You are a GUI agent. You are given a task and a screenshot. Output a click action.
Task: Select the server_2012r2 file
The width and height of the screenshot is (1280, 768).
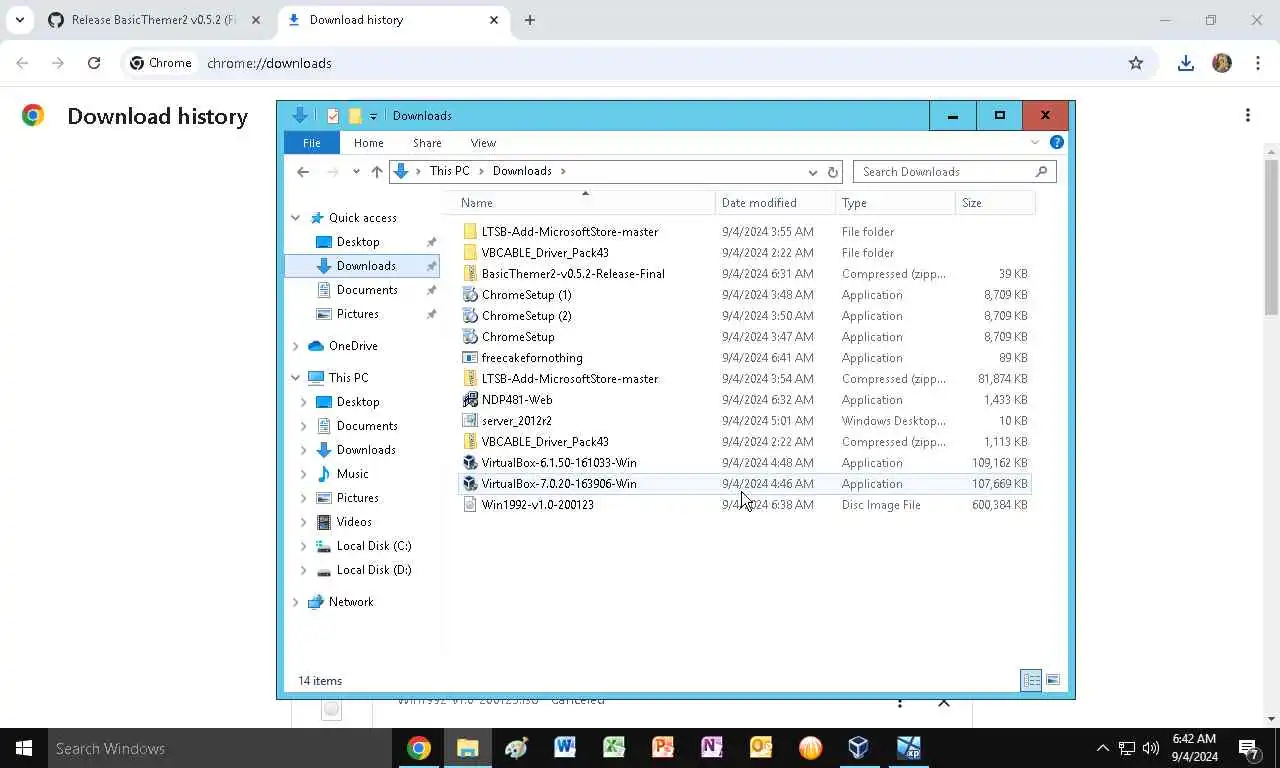click(x=745, y=421)
